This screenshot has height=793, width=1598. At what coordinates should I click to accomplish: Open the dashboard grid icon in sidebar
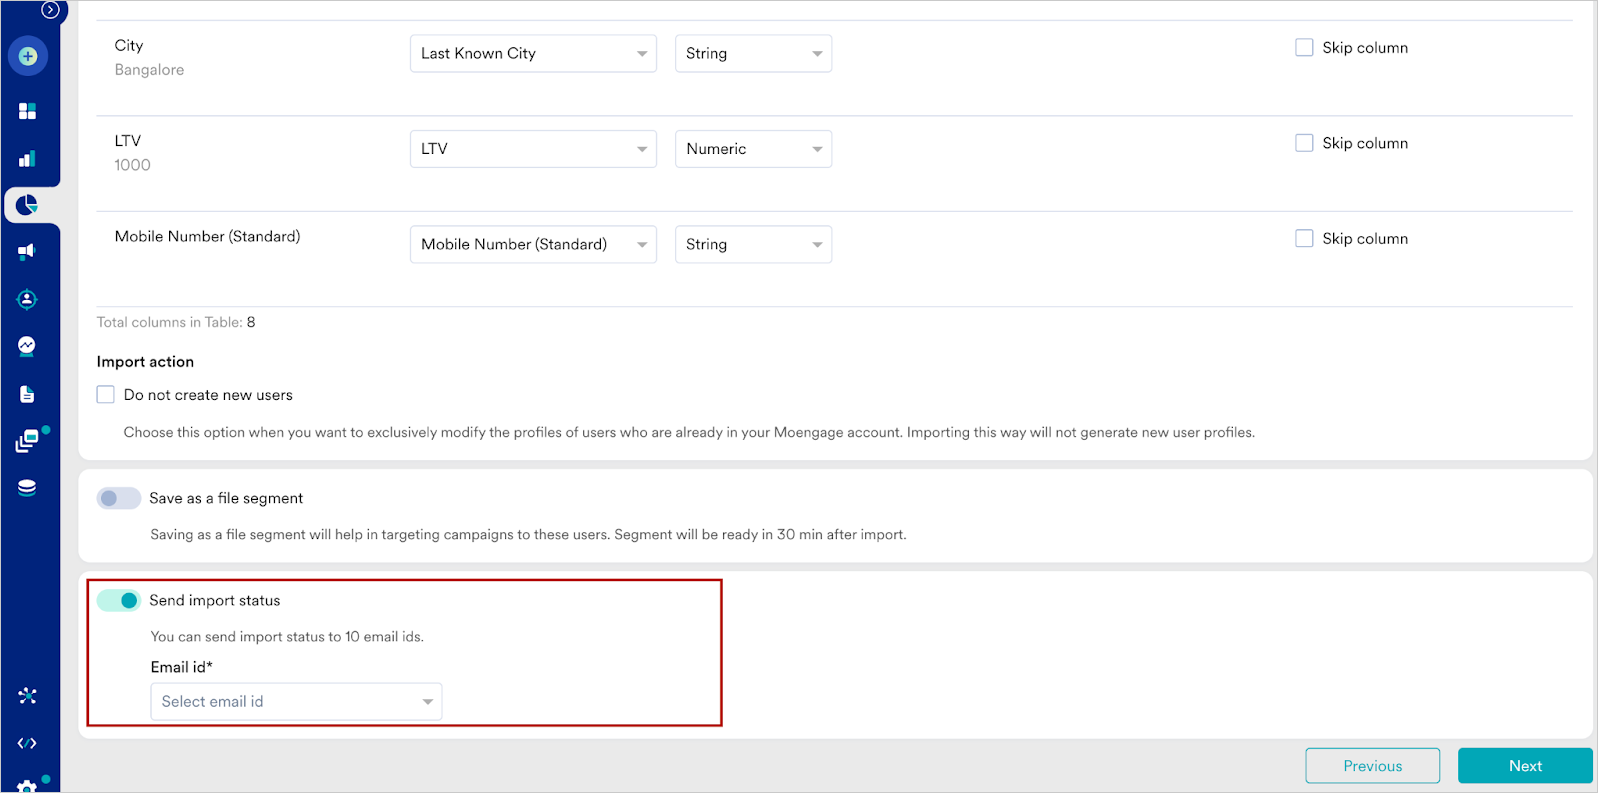(28, 111)
